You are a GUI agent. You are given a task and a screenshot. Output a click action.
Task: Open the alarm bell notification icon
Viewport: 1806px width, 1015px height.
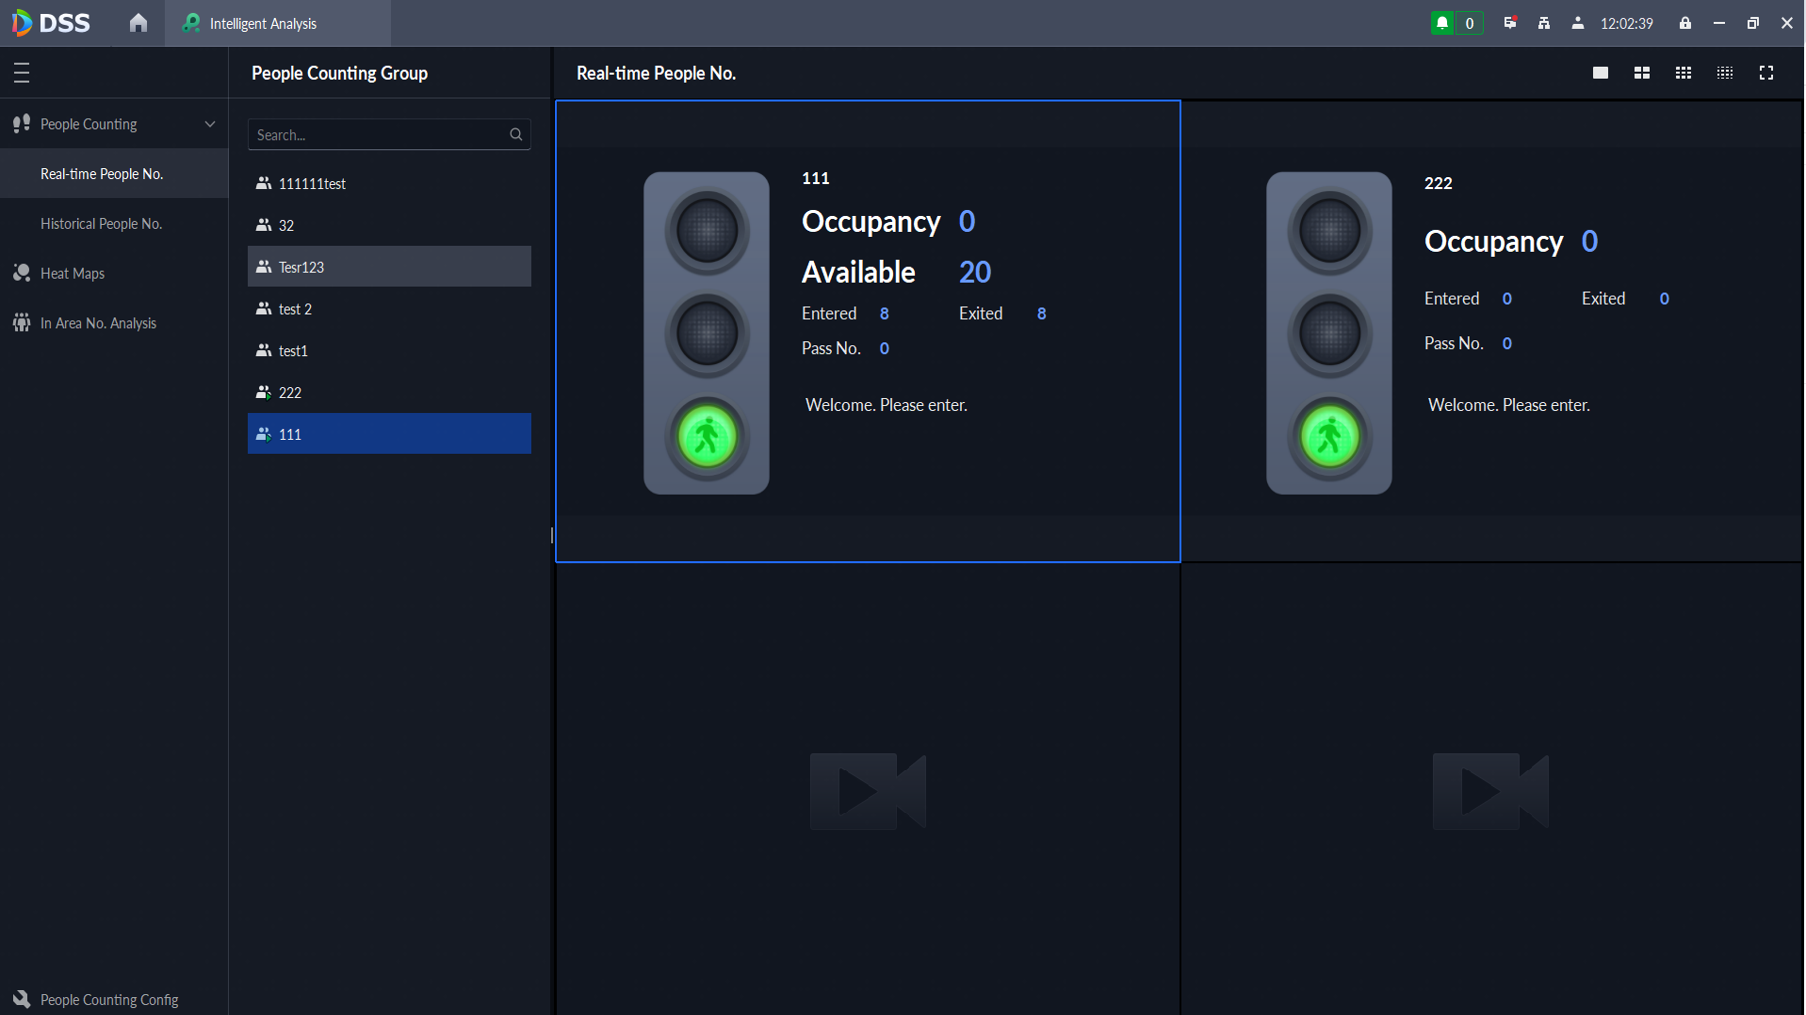click(1442, 23)
